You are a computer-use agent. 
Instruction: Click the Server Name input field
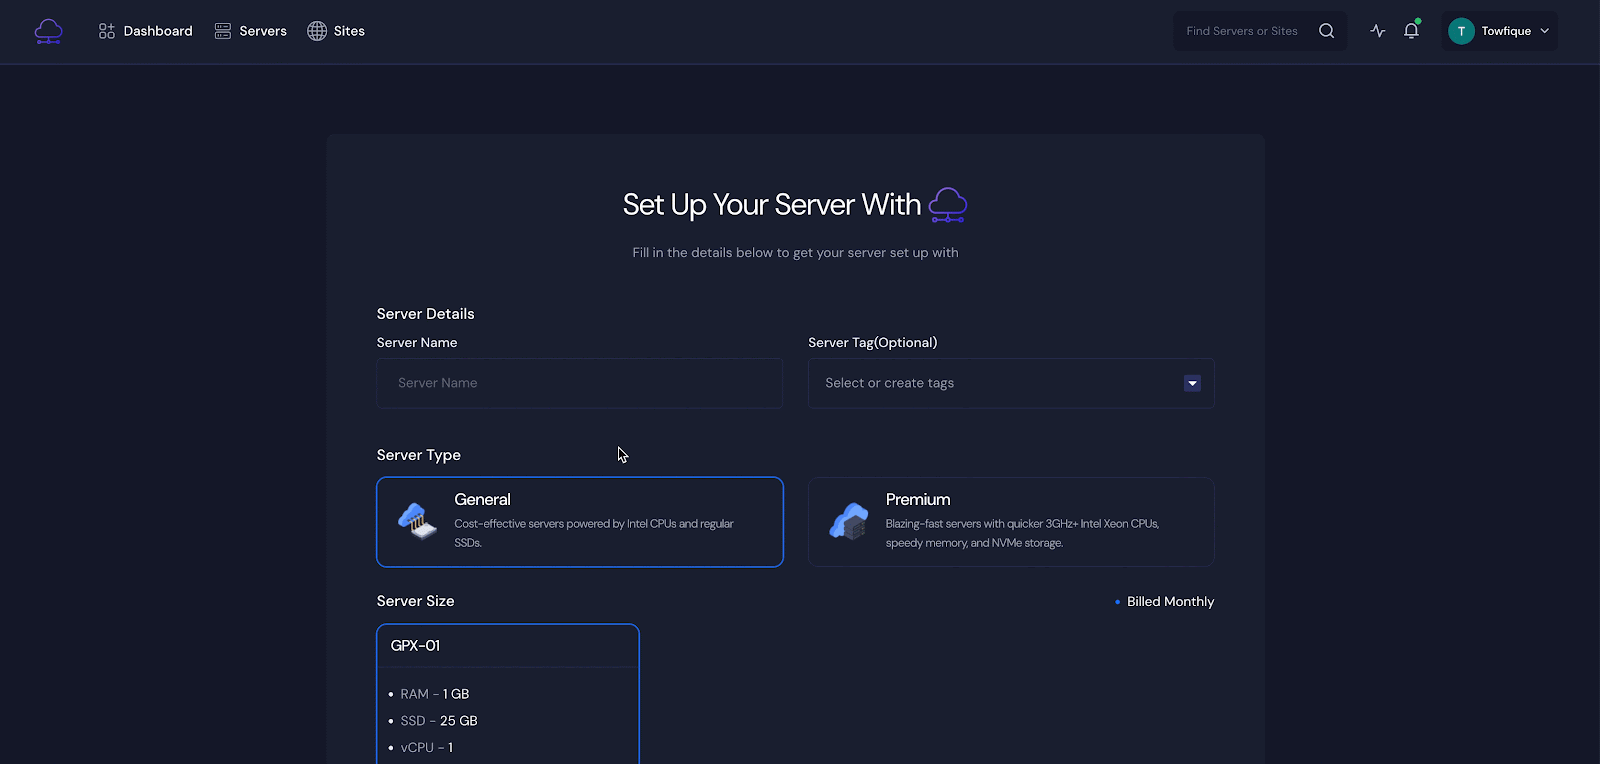579,383
